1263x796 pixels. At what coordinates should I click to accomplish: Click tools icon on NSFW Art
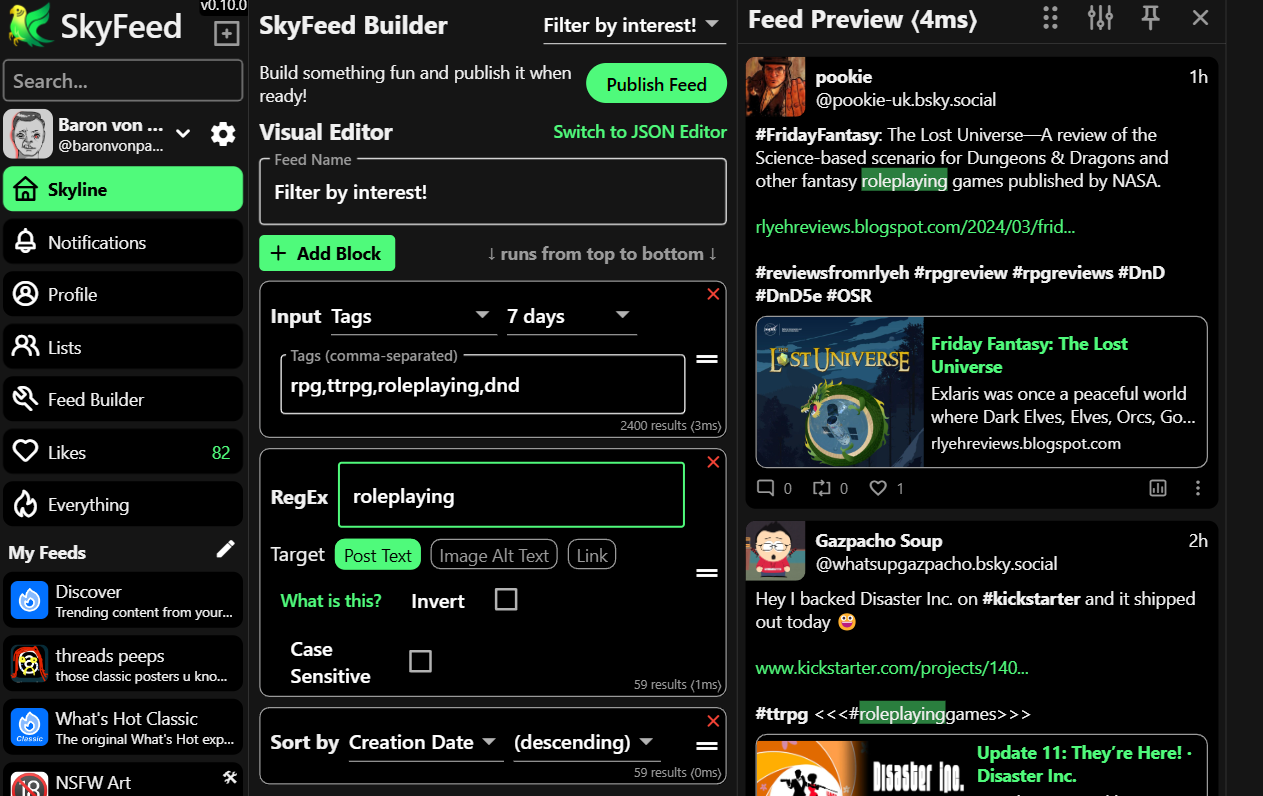pyautogui.click(x=230, y=777)
